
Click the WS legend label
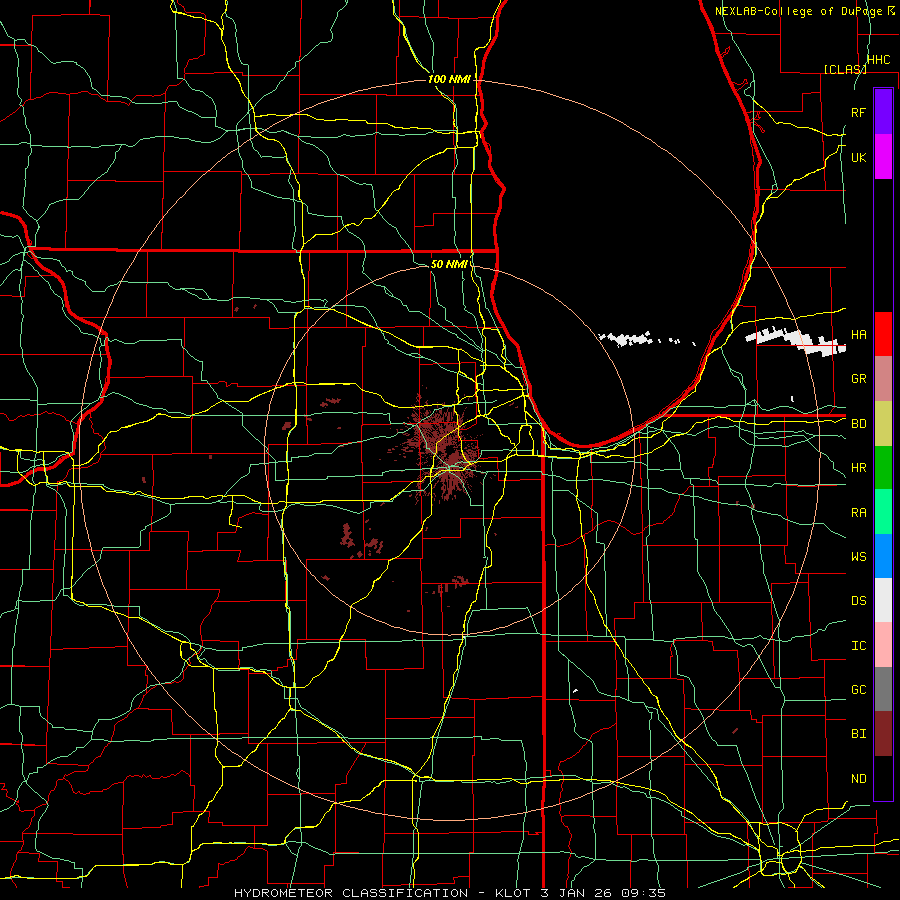pos(858,557)
